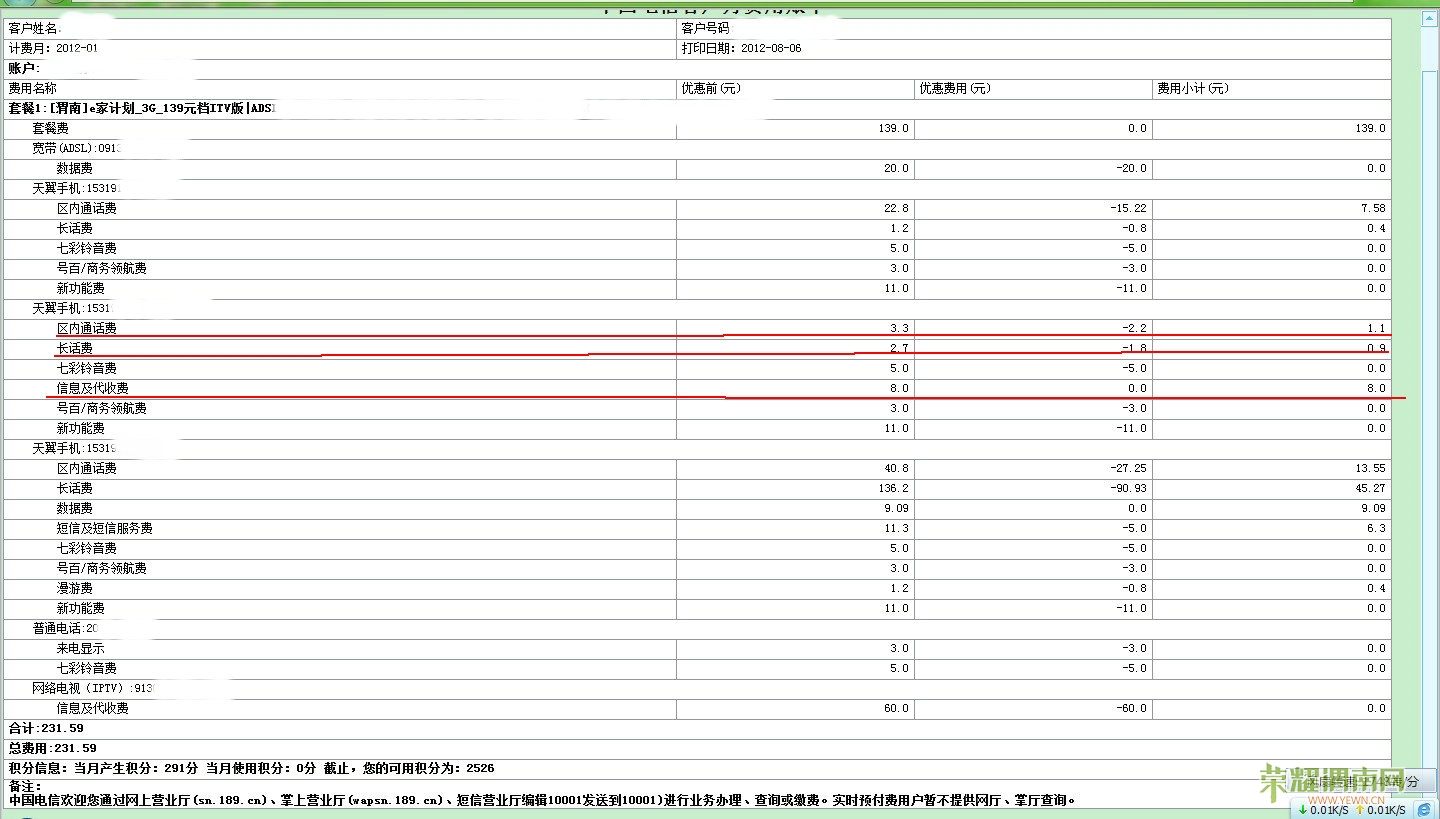Click the 宽带(ADSL):0913 section row
This screenshot has width=1440, height=819.
(697, 148)
